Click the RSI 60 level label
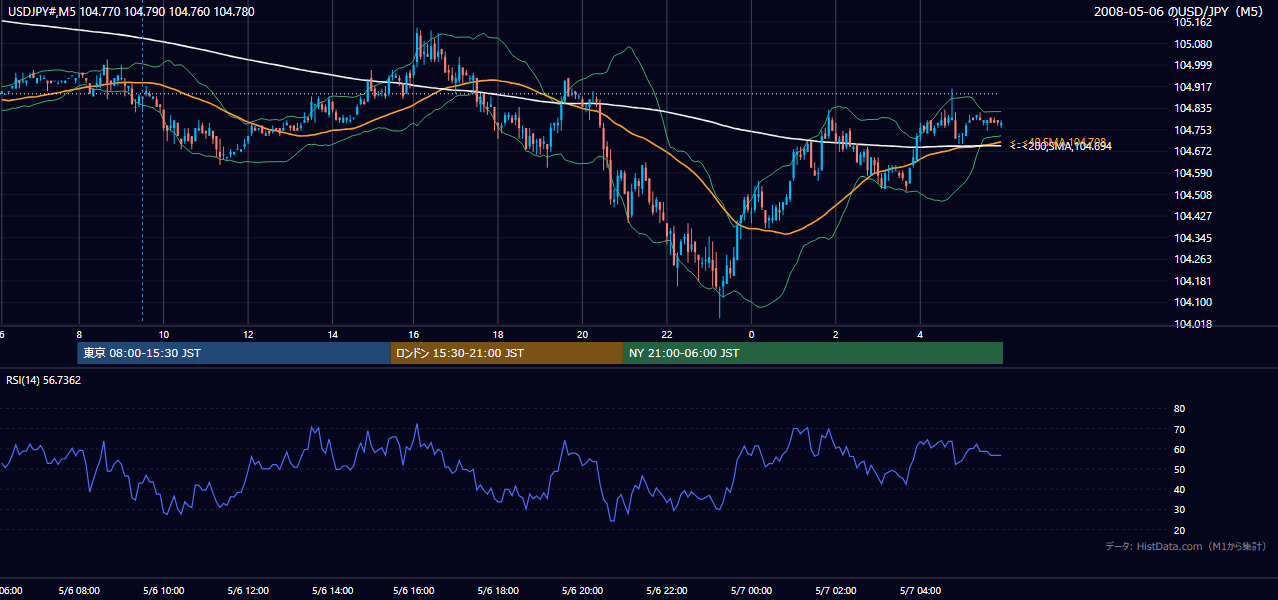This screenshot has width=1278, height=600. [x=1179, y=449]
